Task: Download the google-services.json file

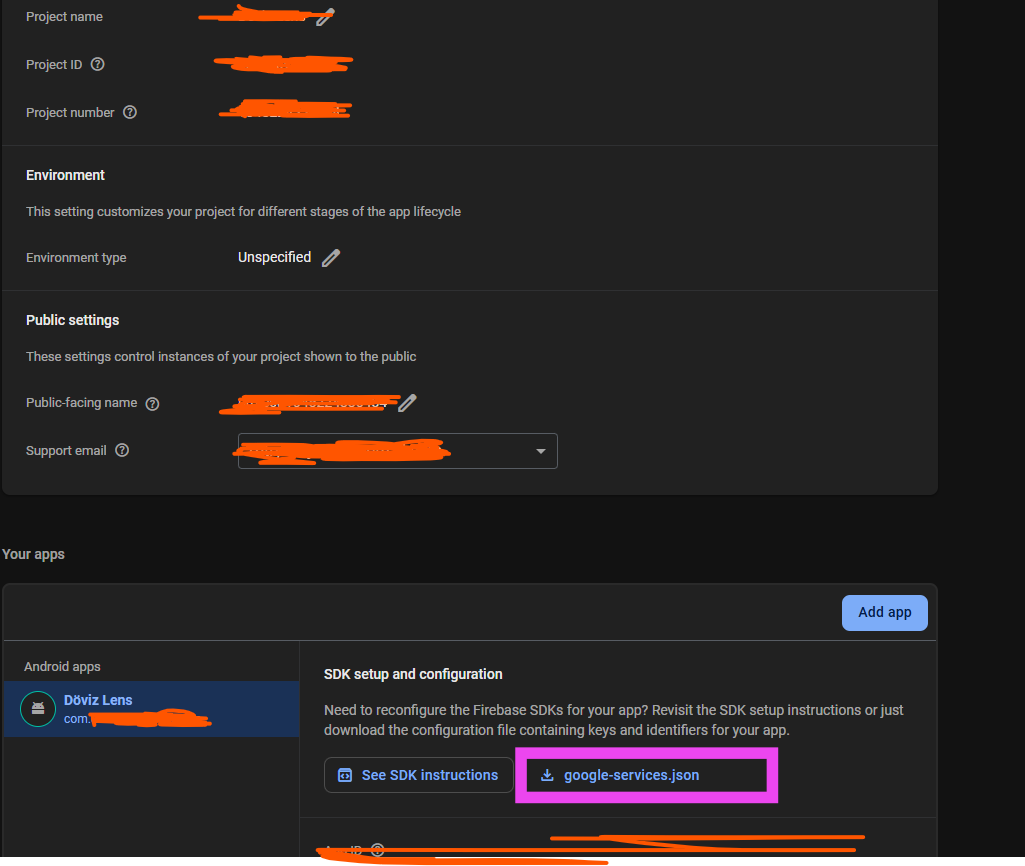Action: click(631, 775)
